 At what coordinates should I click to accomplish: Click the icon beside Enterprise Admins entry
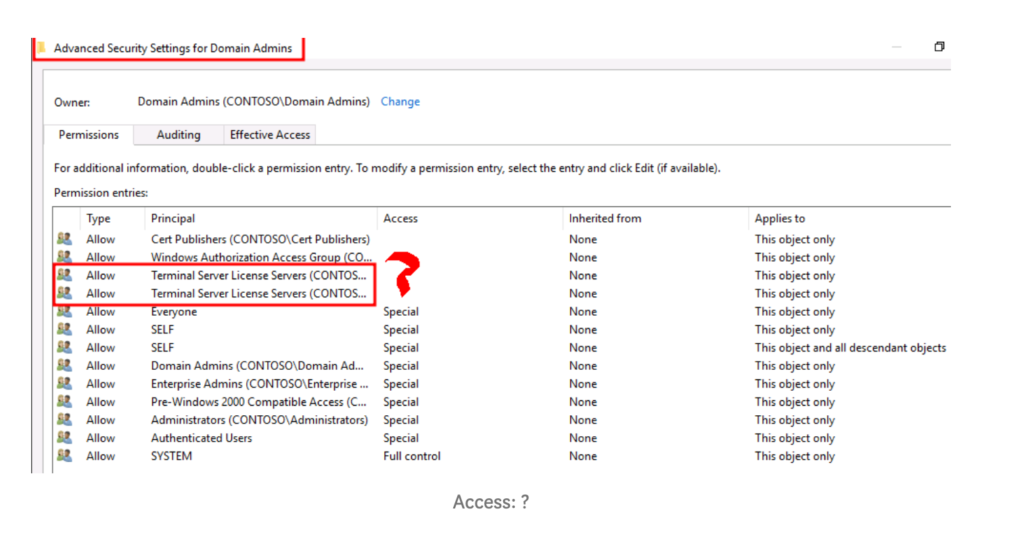coord(65,384)
